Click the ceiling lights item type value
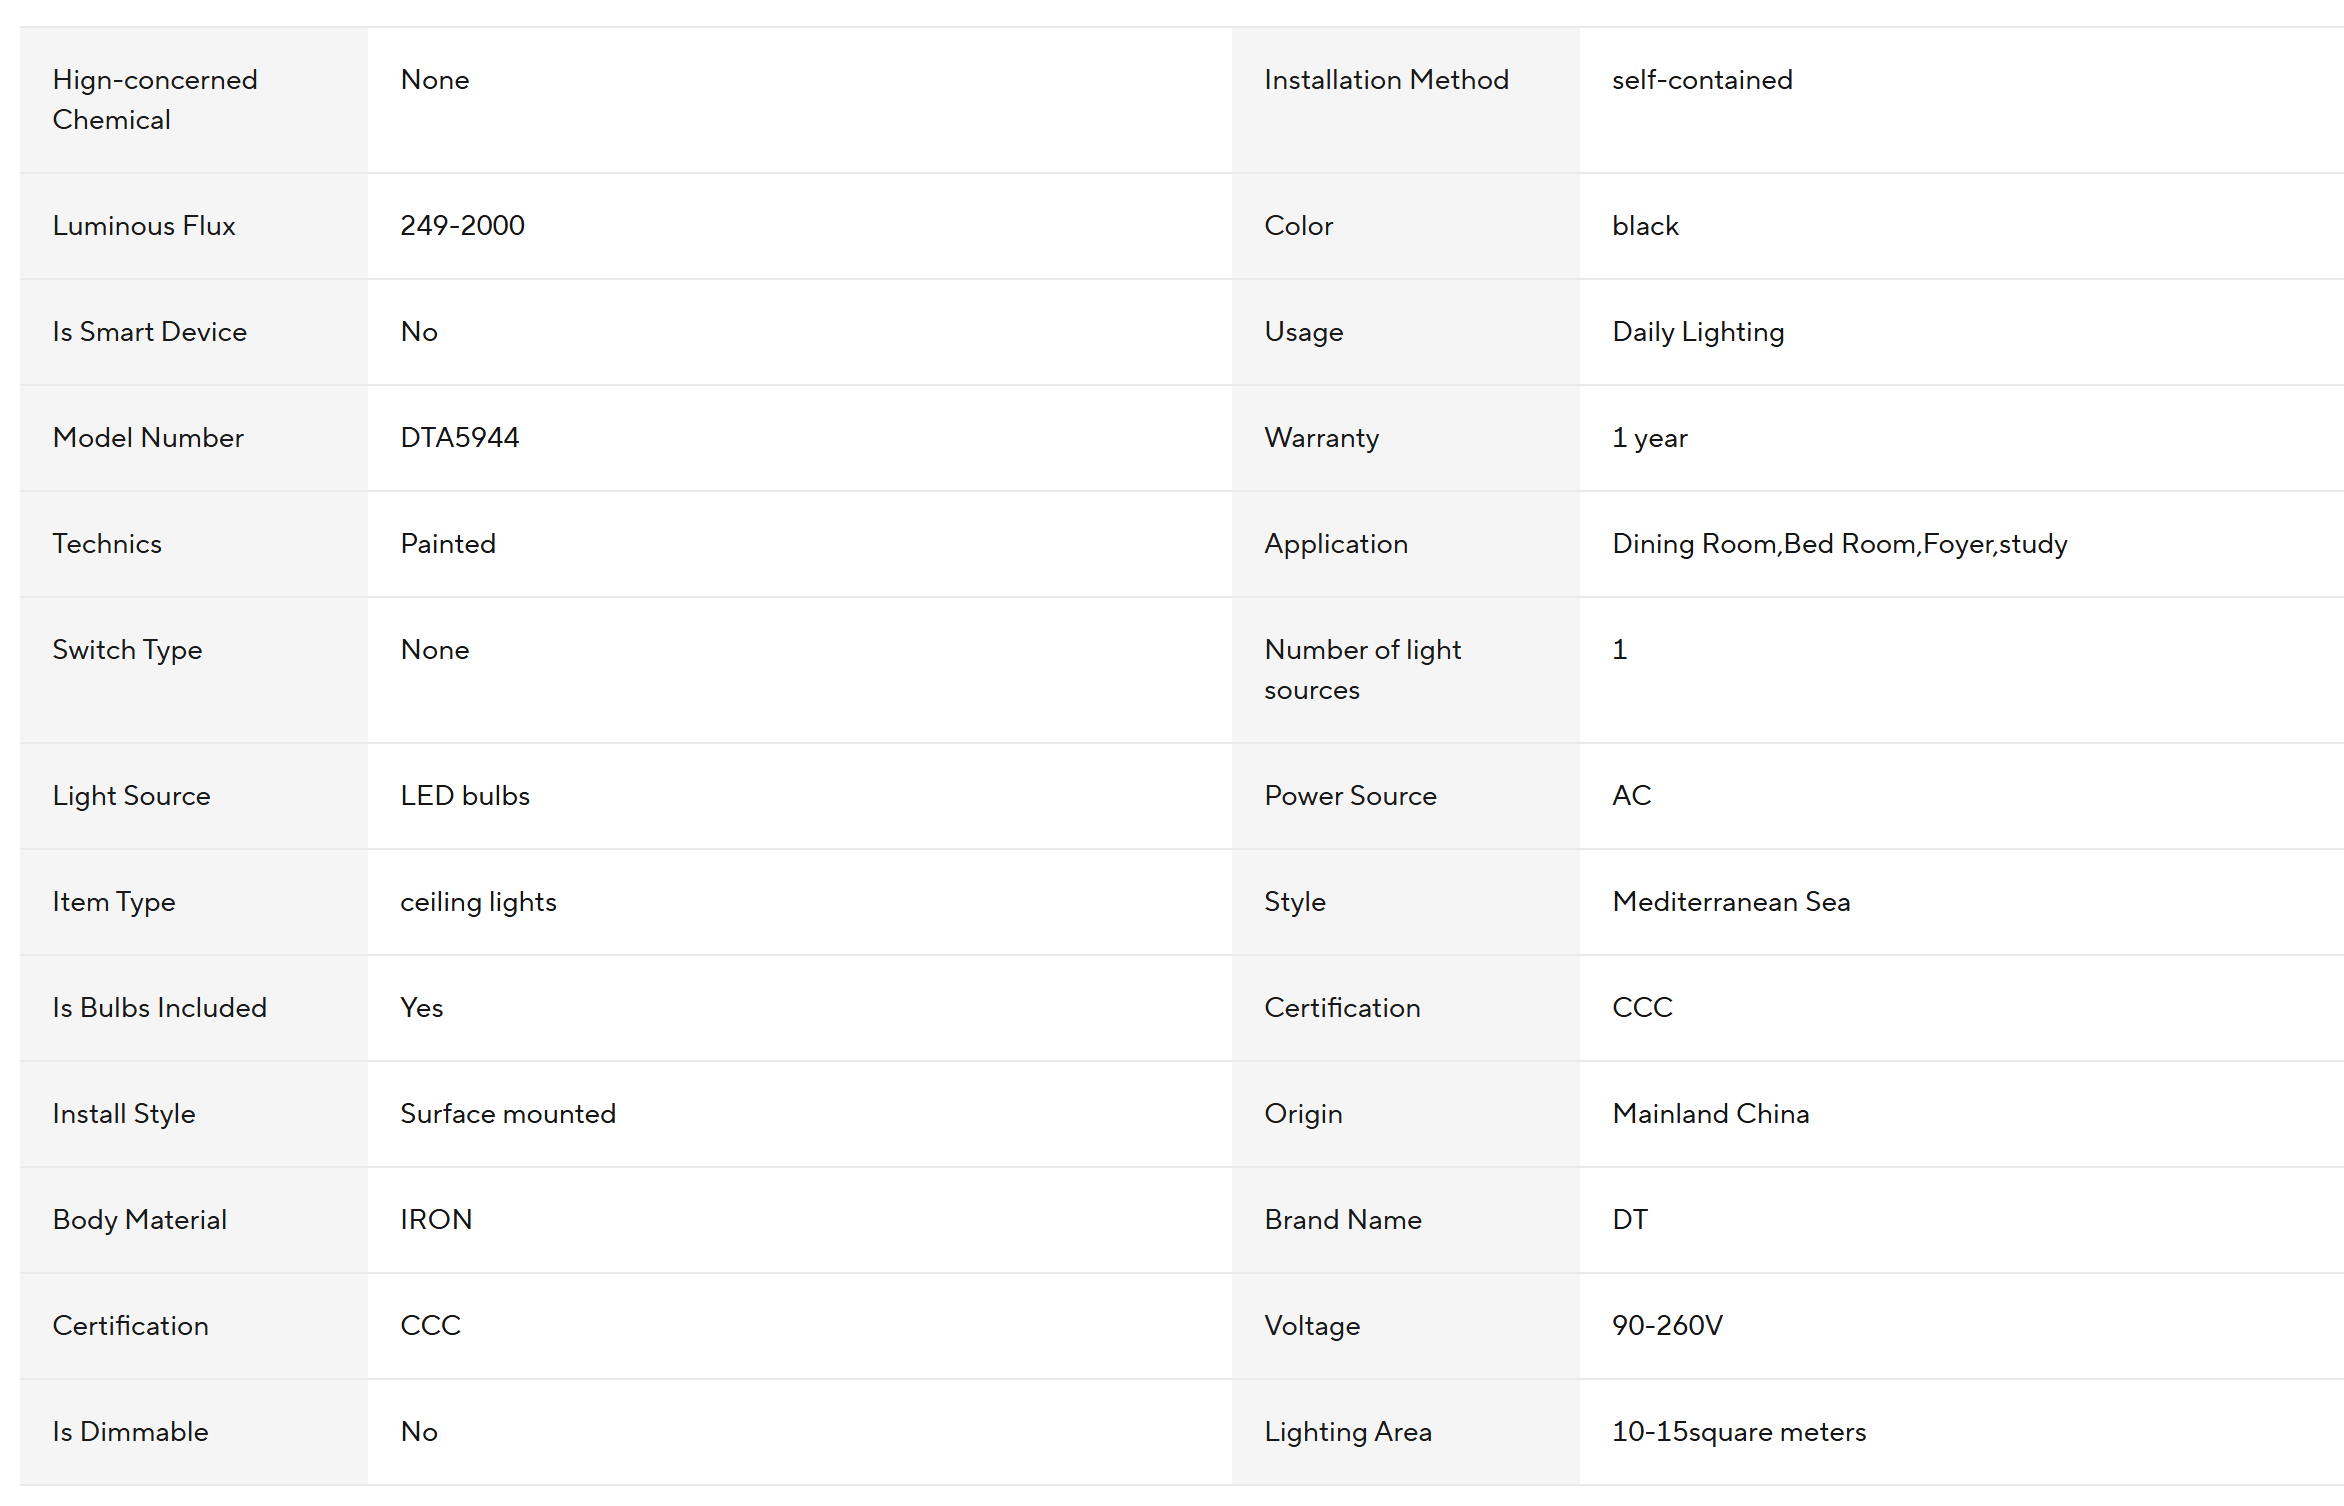Viewport: 2344px width, 1506px height. (478, 902)
